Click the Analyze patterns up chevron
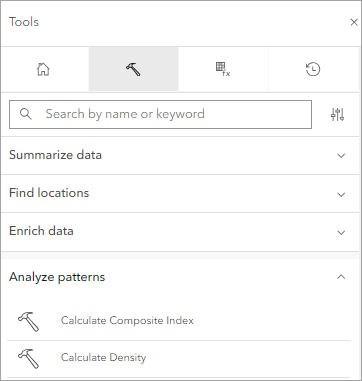 pos(341,277)
